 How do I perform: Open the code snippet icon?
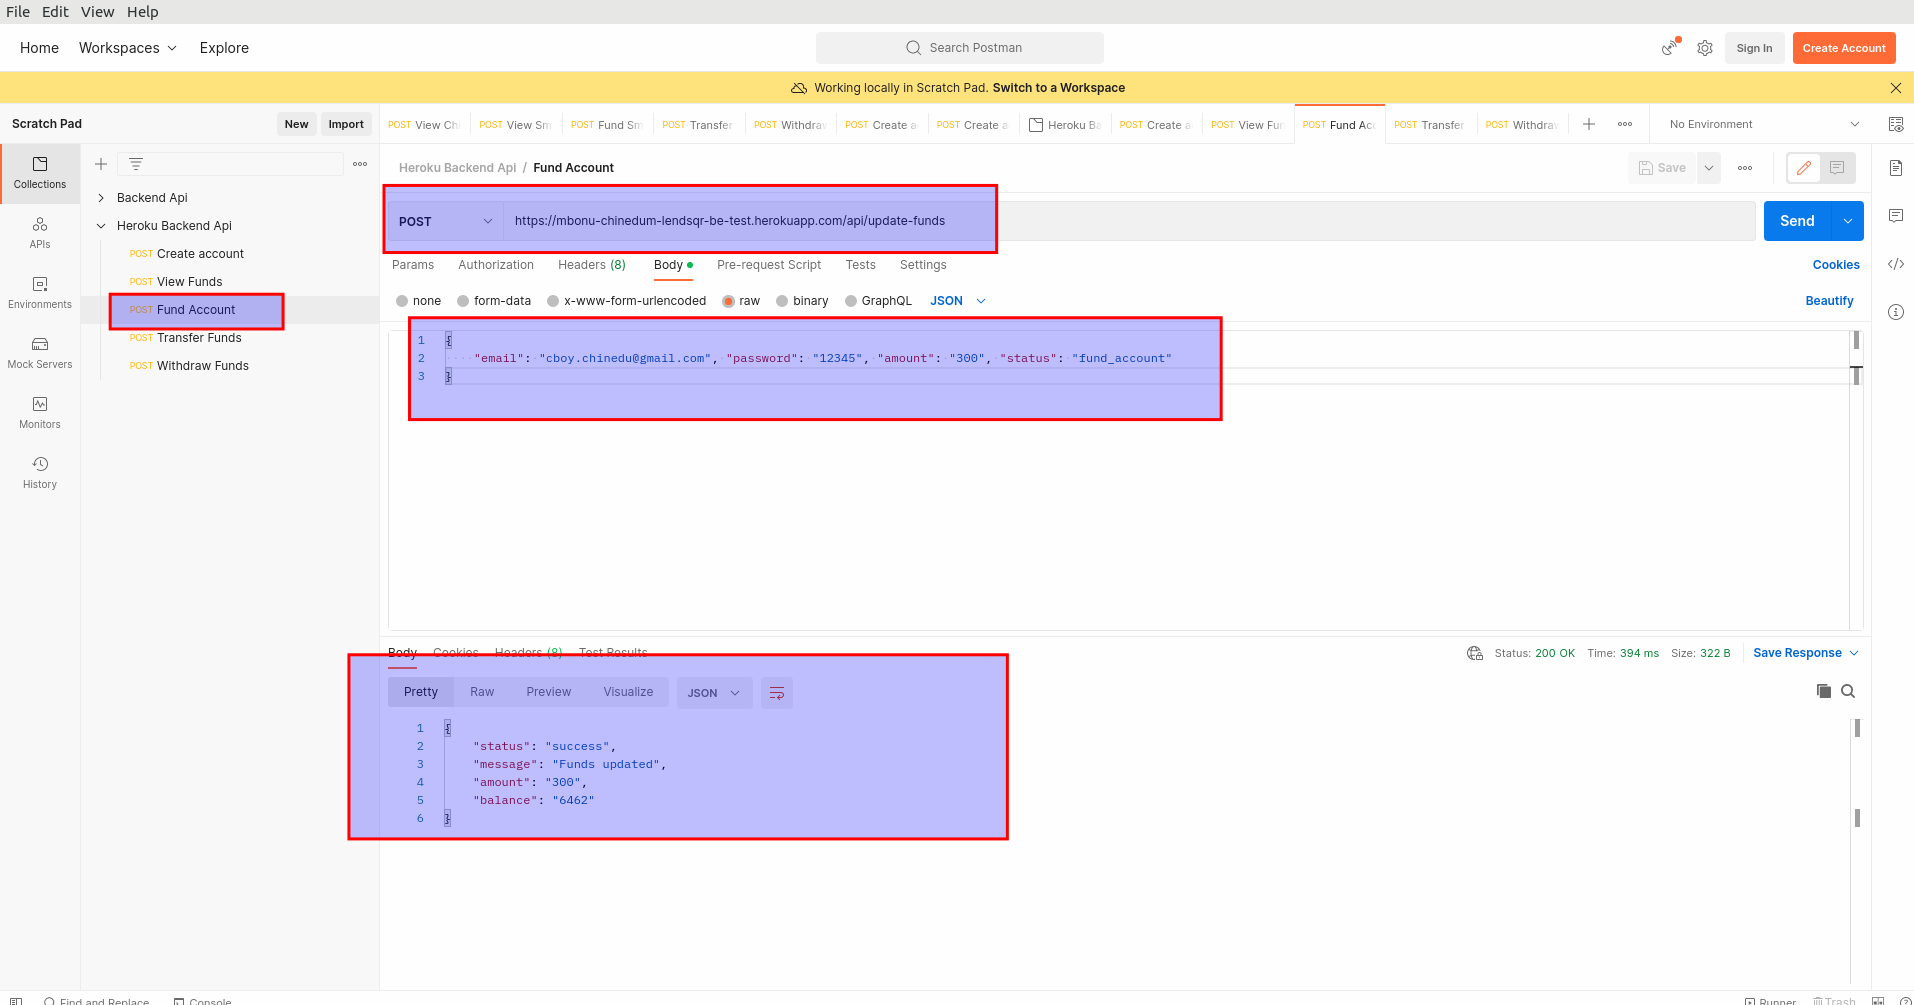pyautogui.click(x=1895, y=264)
